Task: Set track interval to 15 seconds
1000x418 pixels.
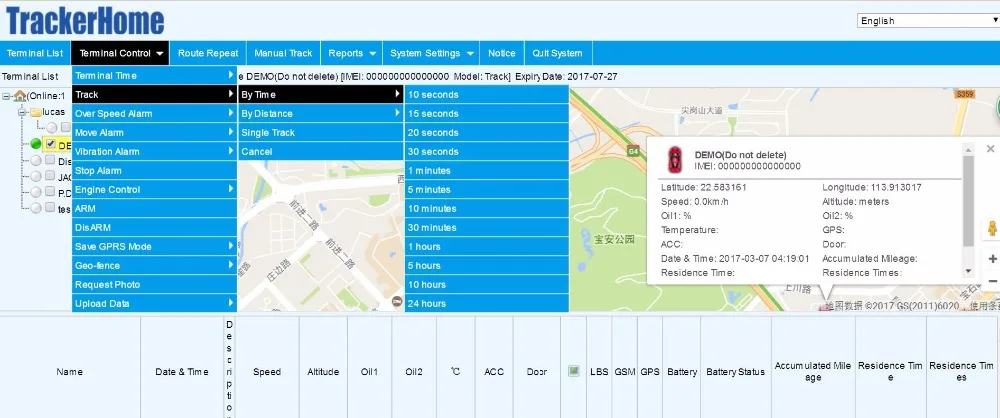Action: point(487,114)
